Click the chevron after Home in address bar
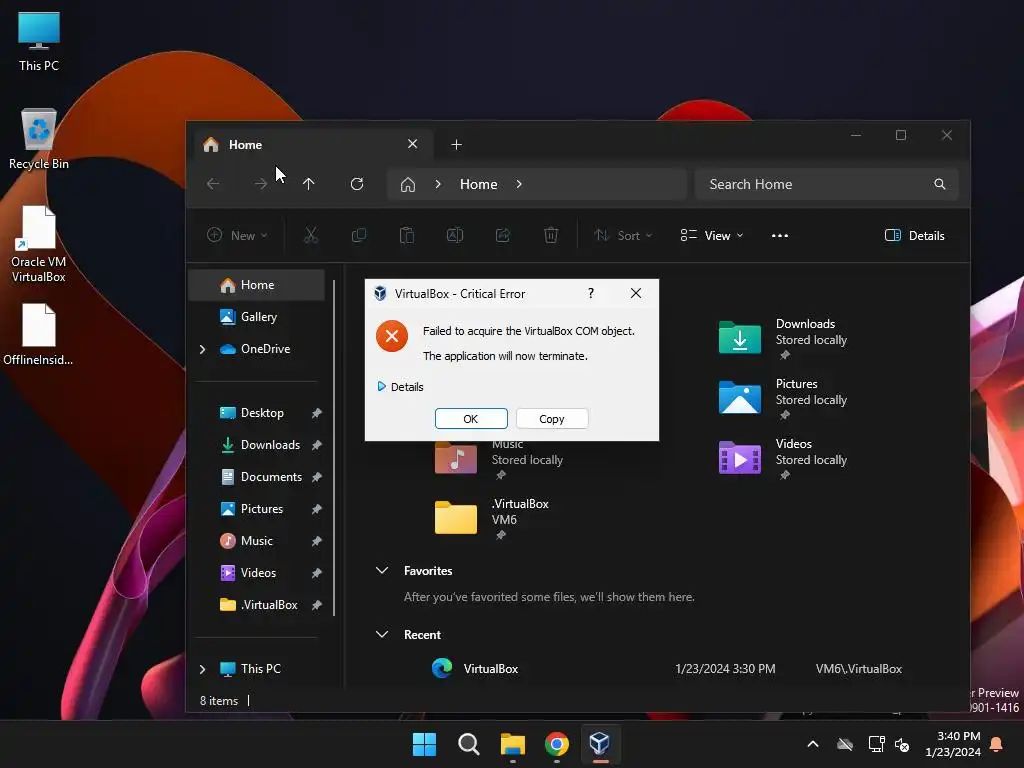 519,185
